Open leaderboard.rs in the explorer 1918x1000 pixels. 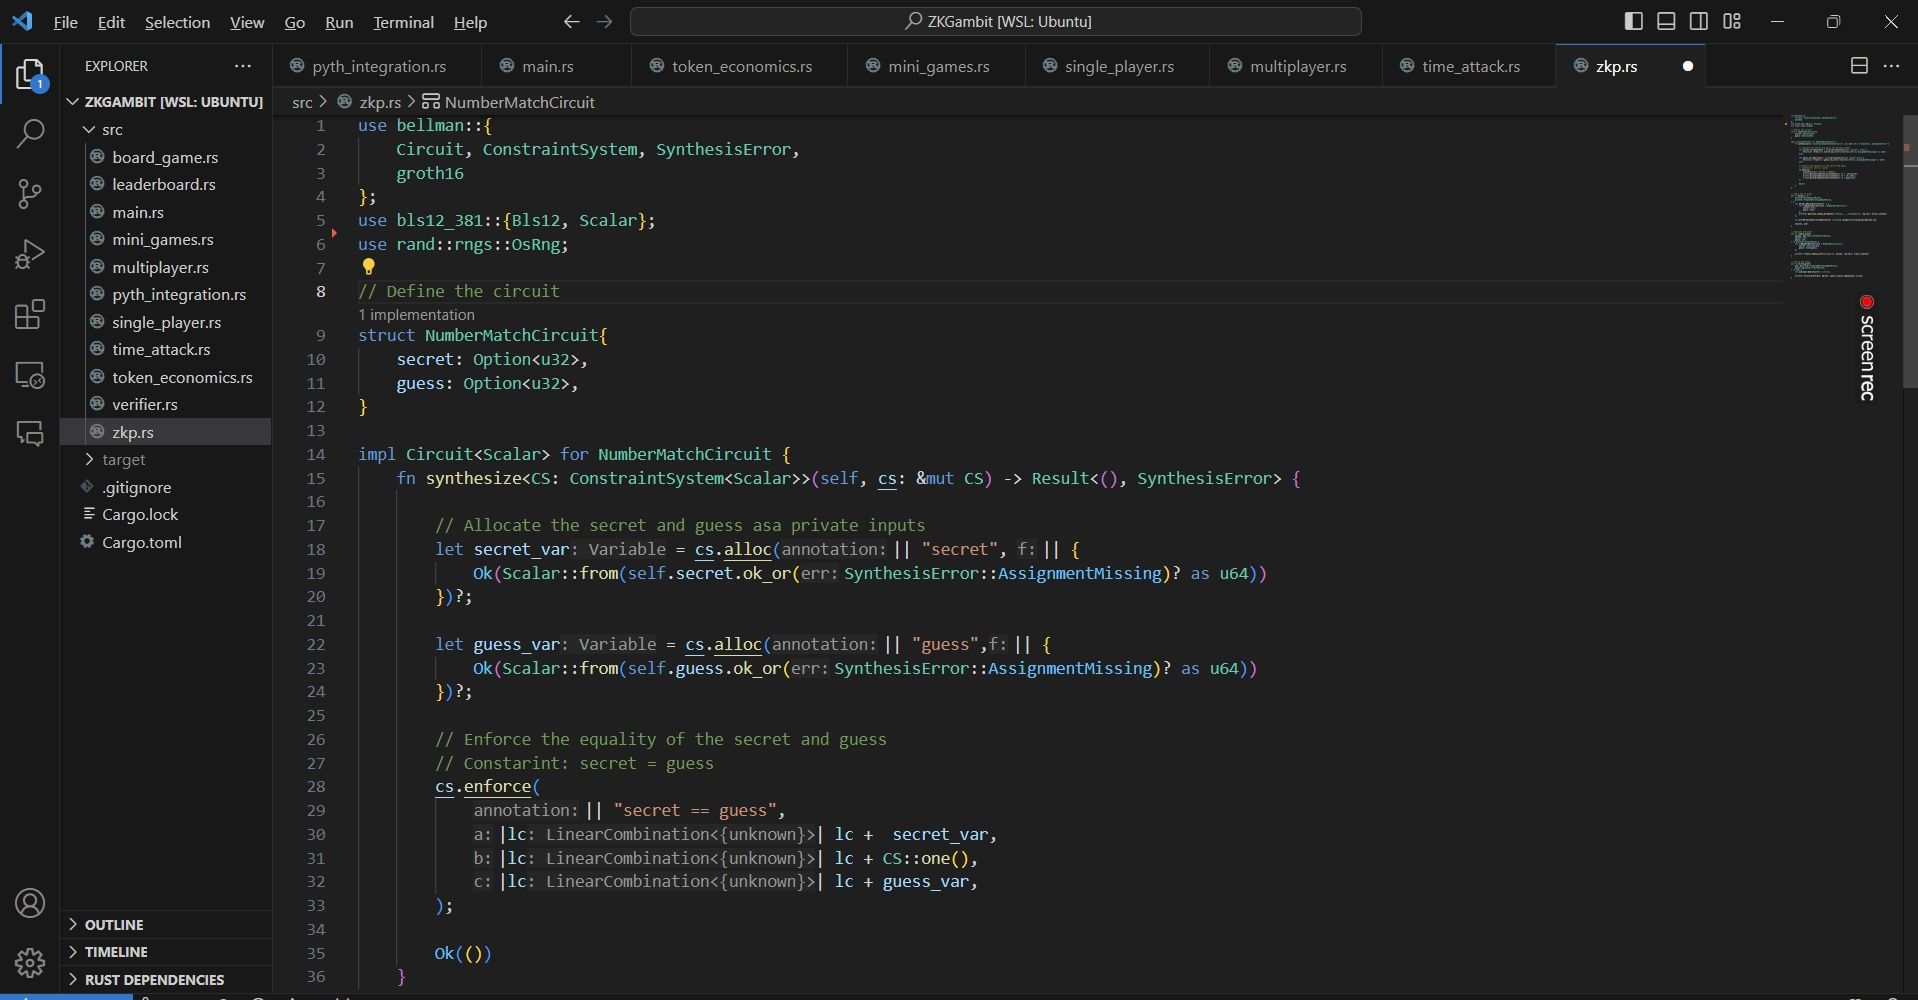165,185
